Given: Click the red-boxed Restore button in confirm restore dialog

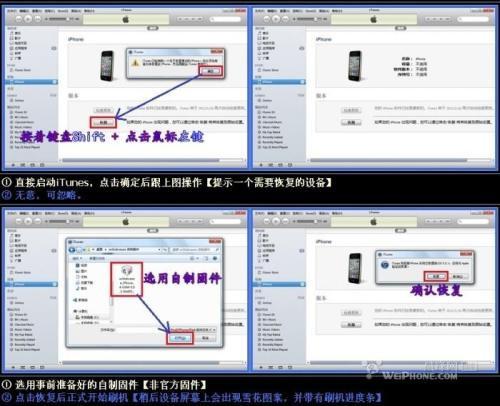Looking at the screenshot, I should [x=436, y=276].
